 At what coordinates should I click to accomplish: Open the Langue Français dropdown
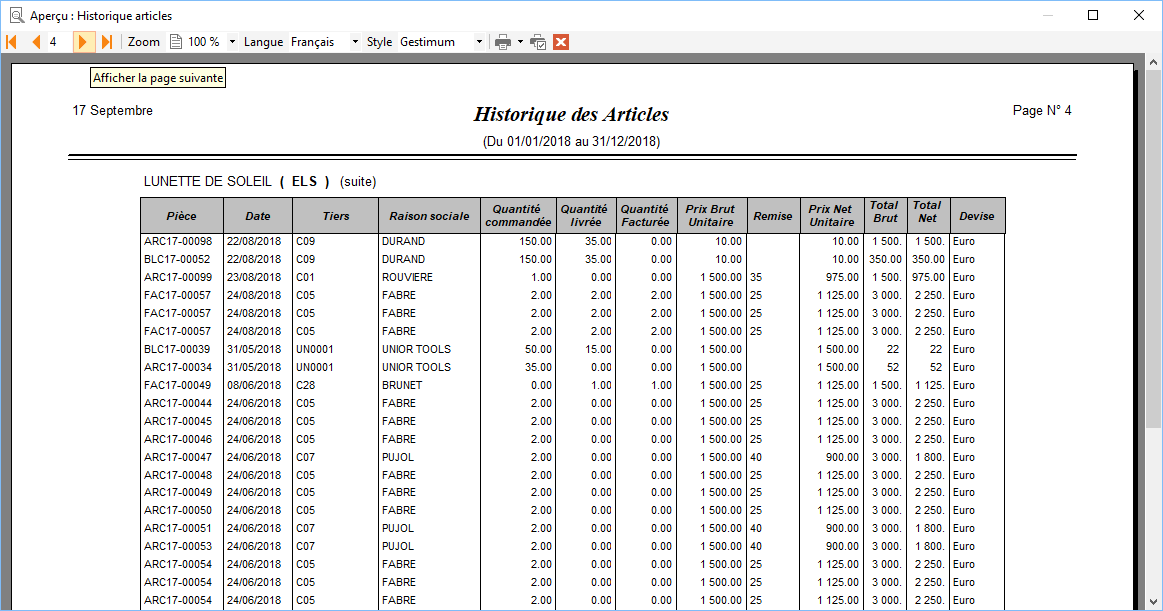pos(355,42)
